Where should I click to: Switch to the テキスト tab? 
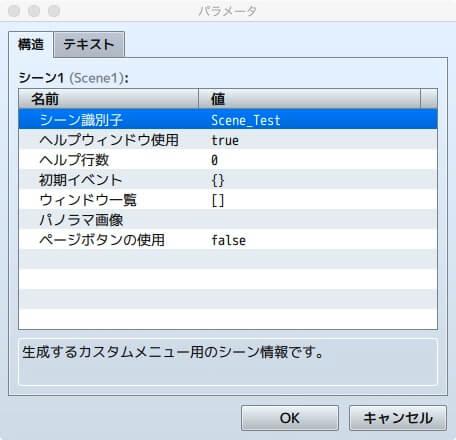click(x=89, y=44)
